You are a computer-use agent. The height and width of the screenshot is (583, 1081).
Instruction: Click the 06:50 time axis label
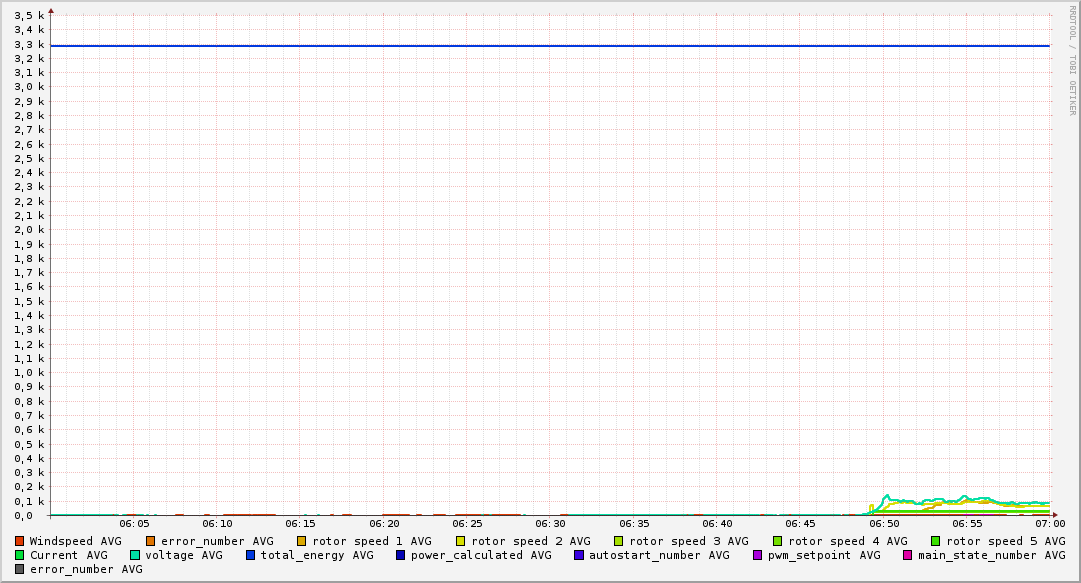click(x=884, y=523)
